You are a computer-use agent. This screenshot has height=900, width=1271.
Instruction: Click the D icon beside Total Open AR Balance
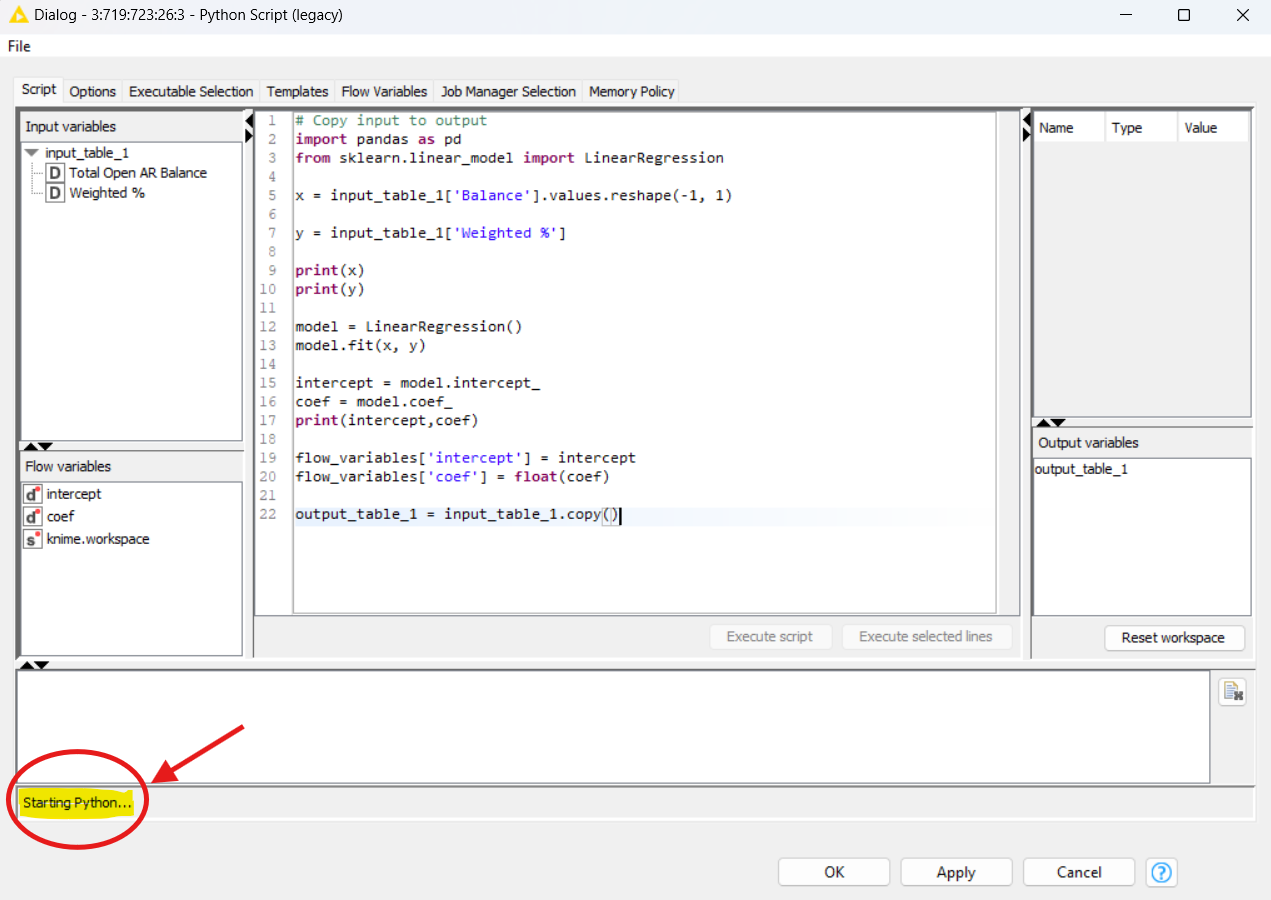(x=56, y=173)
